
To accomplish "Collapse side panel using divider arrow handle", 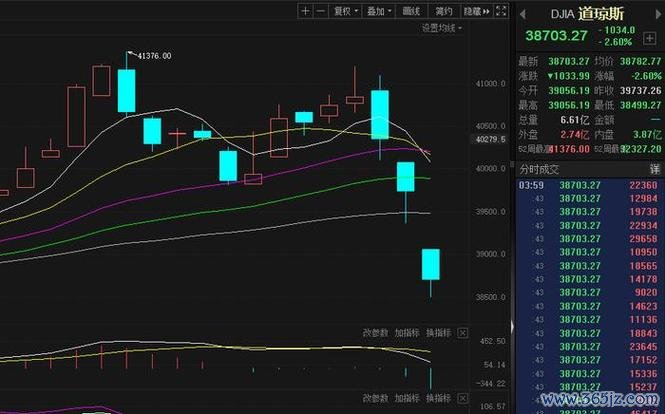I will point(513,327).
